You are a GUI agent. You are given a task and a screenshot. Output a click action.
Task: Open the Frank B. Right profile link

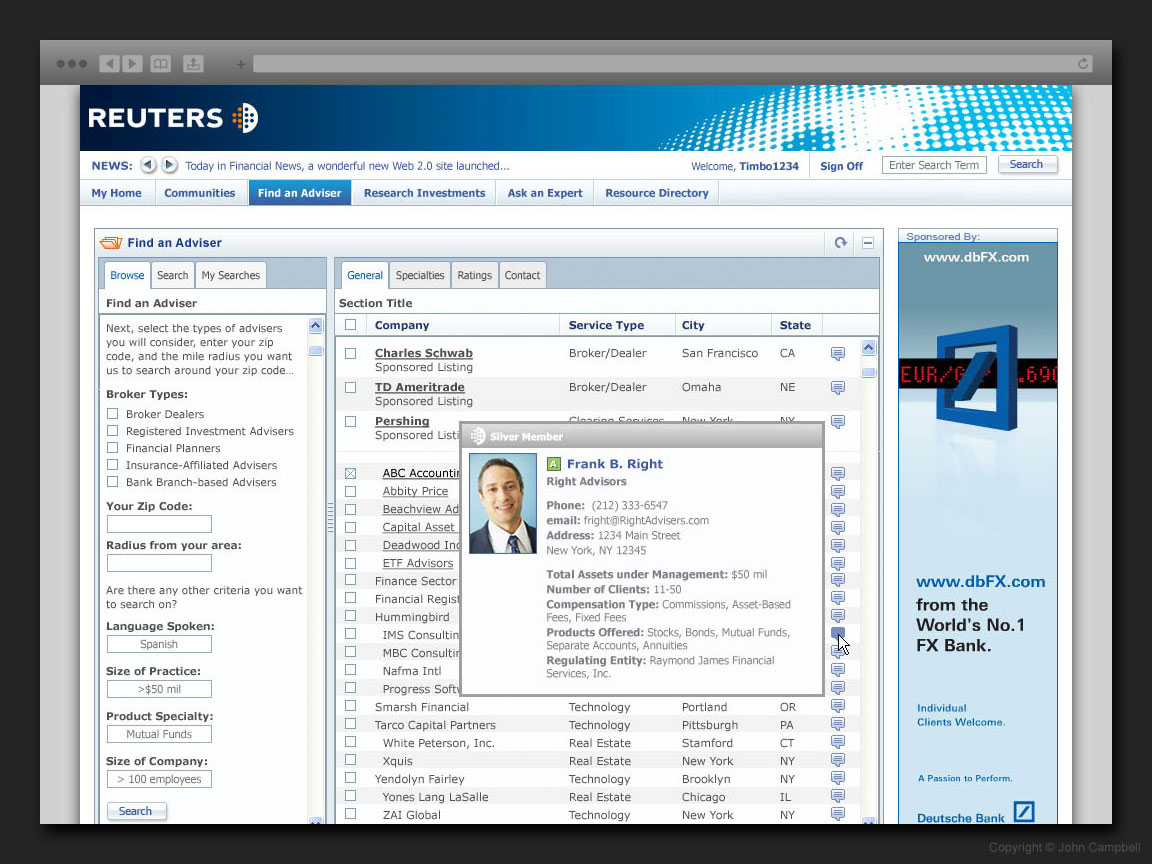pyautogui.click(x=615, y=464)
